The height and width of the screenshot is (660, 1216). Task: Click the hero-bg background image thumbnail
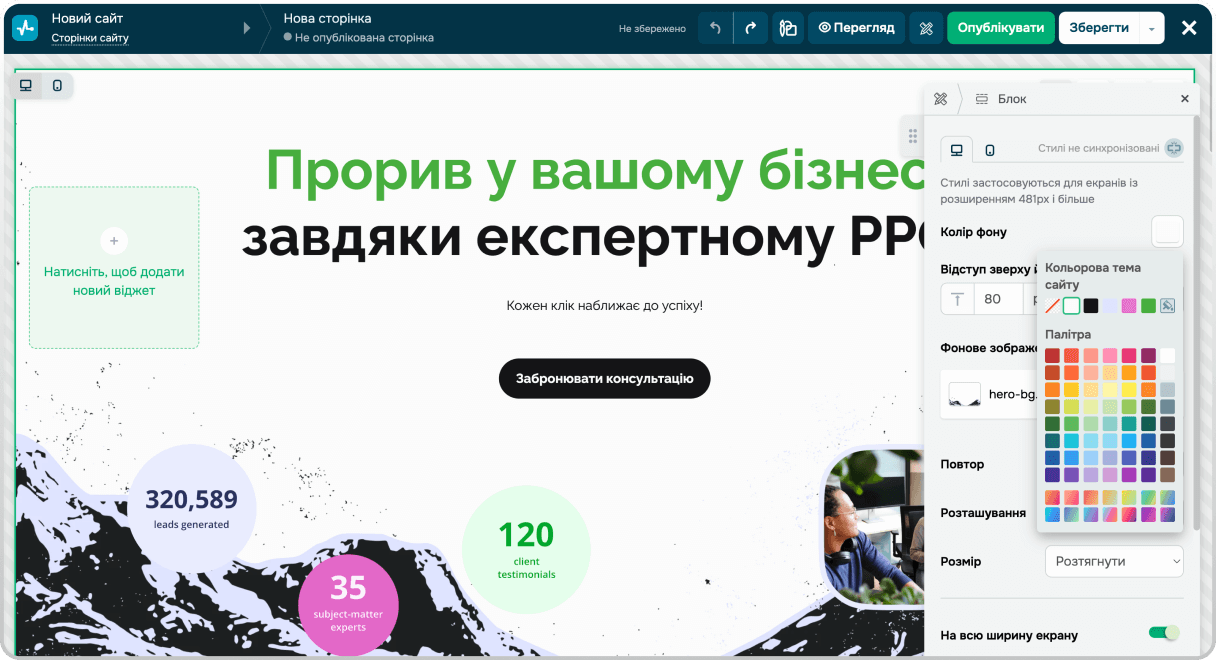(965, 394)
